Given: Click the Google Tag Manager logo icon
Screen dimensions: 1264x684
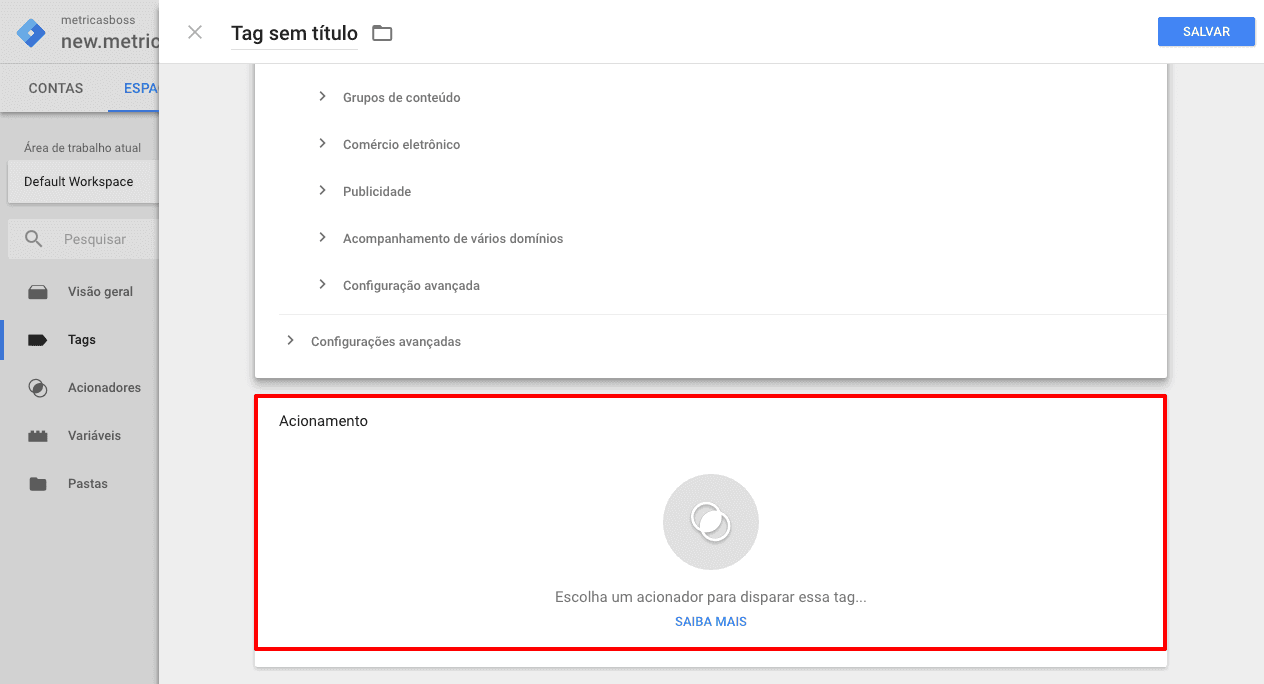Looking at the screenshot, I should [31, 33].
